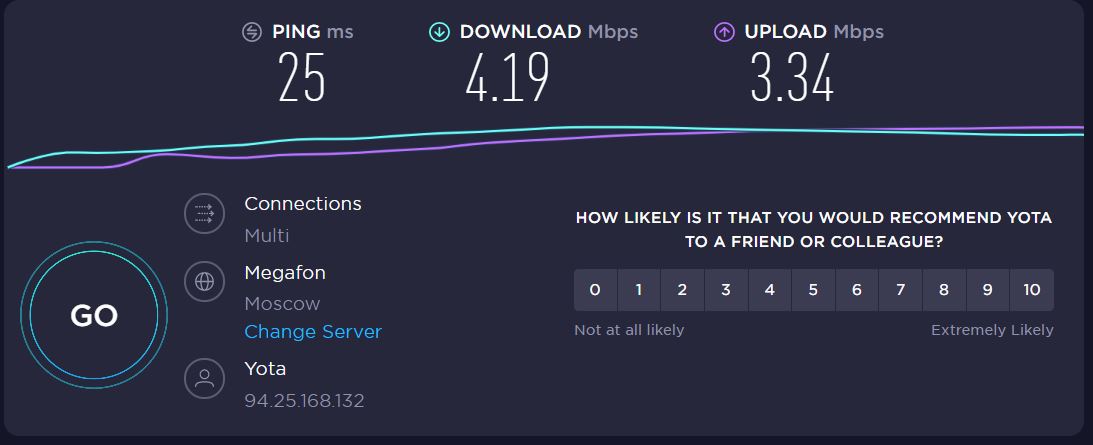Pick rating 7 on the survey
1093x445 pixels.
click(x=900, y=290)
